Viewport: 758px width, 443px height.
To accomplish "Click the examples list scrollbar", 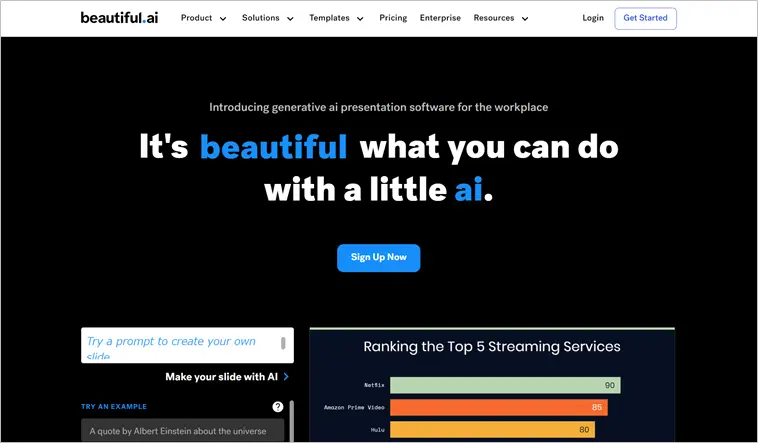I will point(291,420).
